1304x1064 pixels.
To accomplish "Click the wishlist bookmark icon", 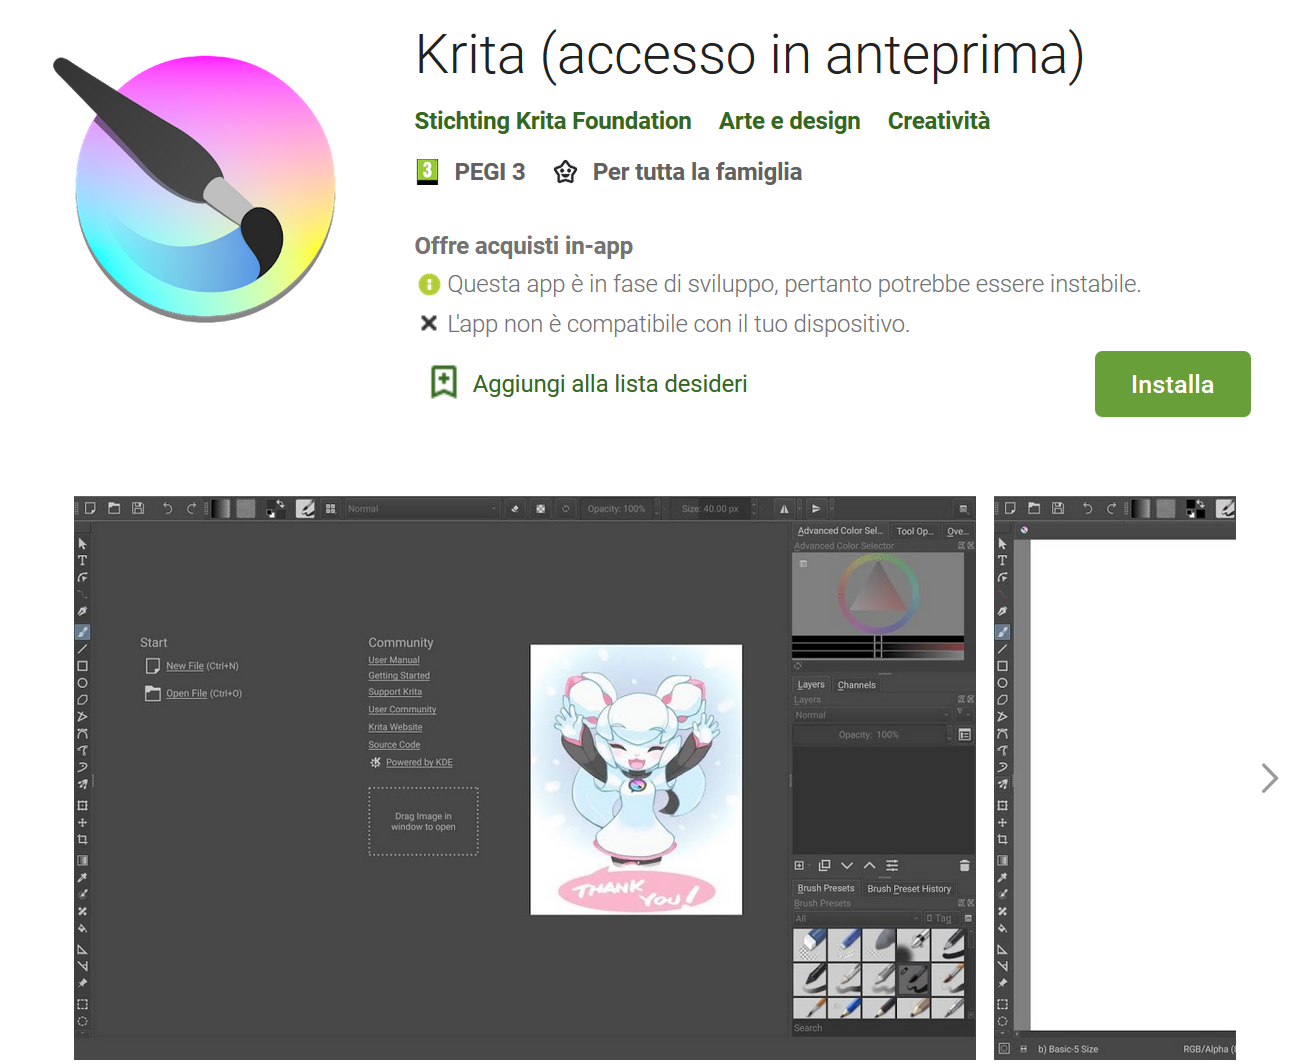I will point(443,383).
